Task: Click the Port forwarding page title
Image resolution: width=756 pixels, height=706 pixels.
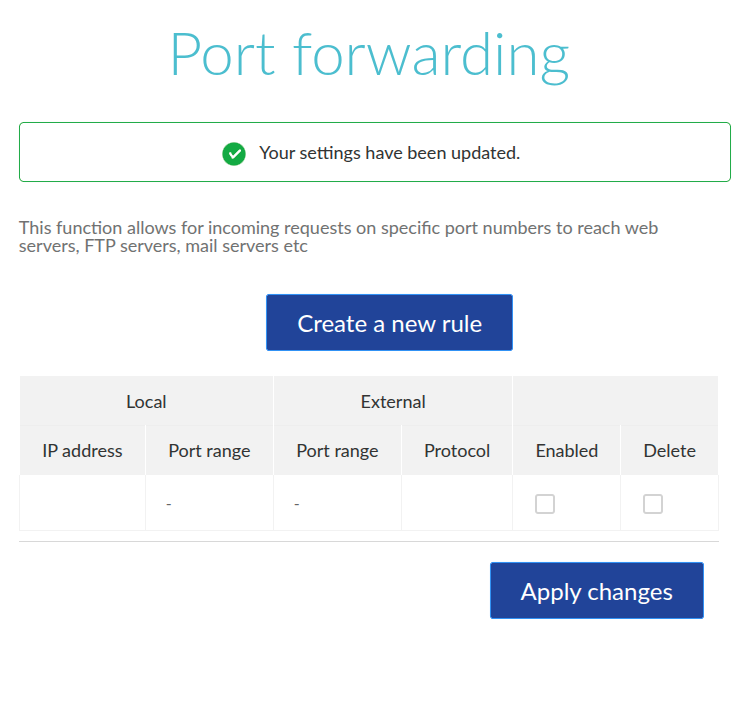Action: tap(369, 54)
